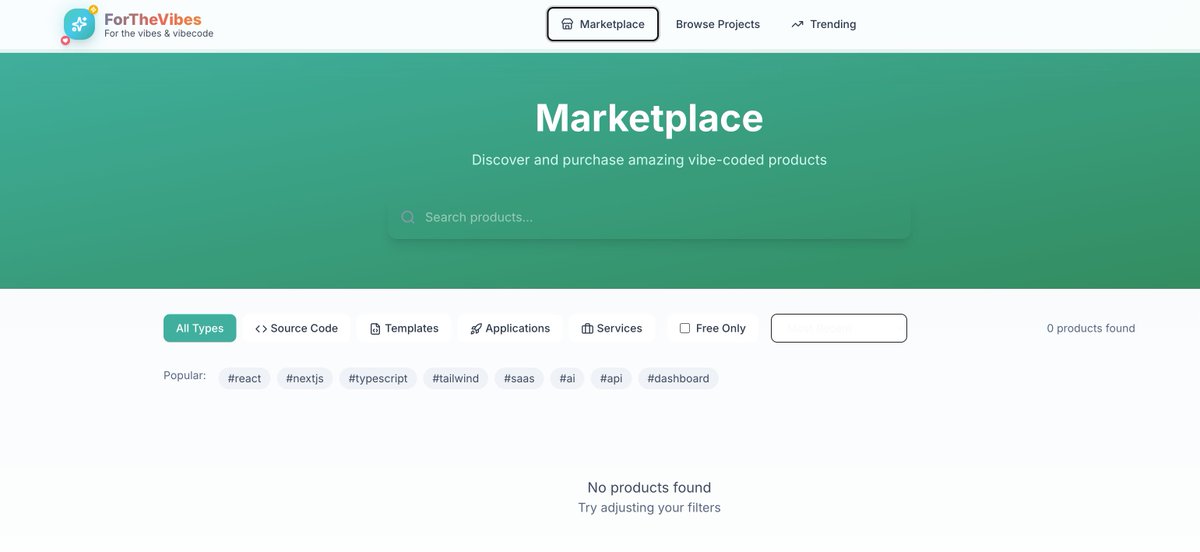Viewport: 1200px width, 552px height.
Task: Select the #saas popular tag
Action: [x=519, y=378]
